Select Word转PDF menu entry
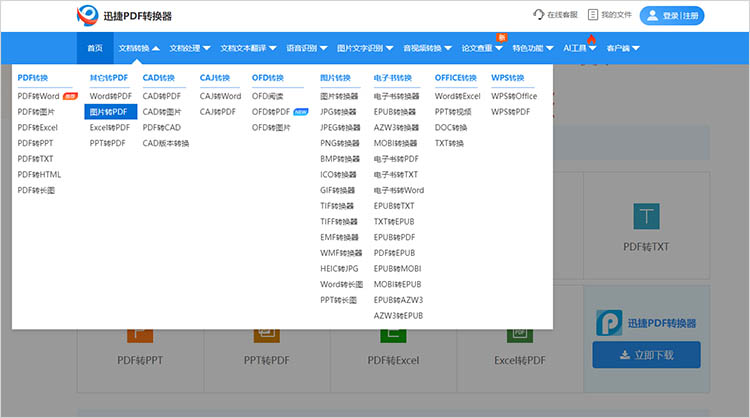The height and width of the screenshot is (418, 750). 110,96
